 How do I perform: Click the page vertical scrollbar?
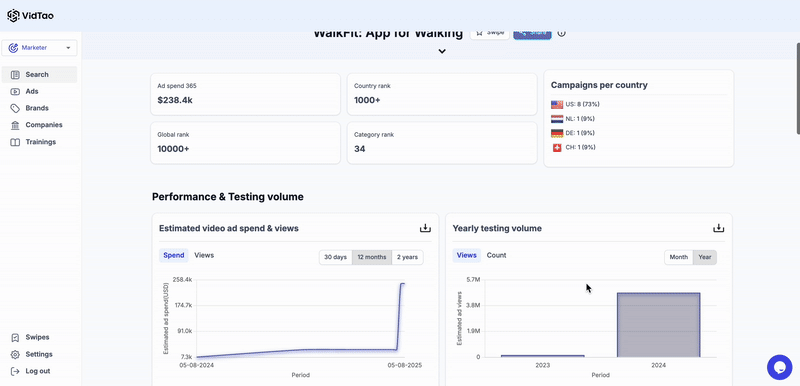(797, 88)
